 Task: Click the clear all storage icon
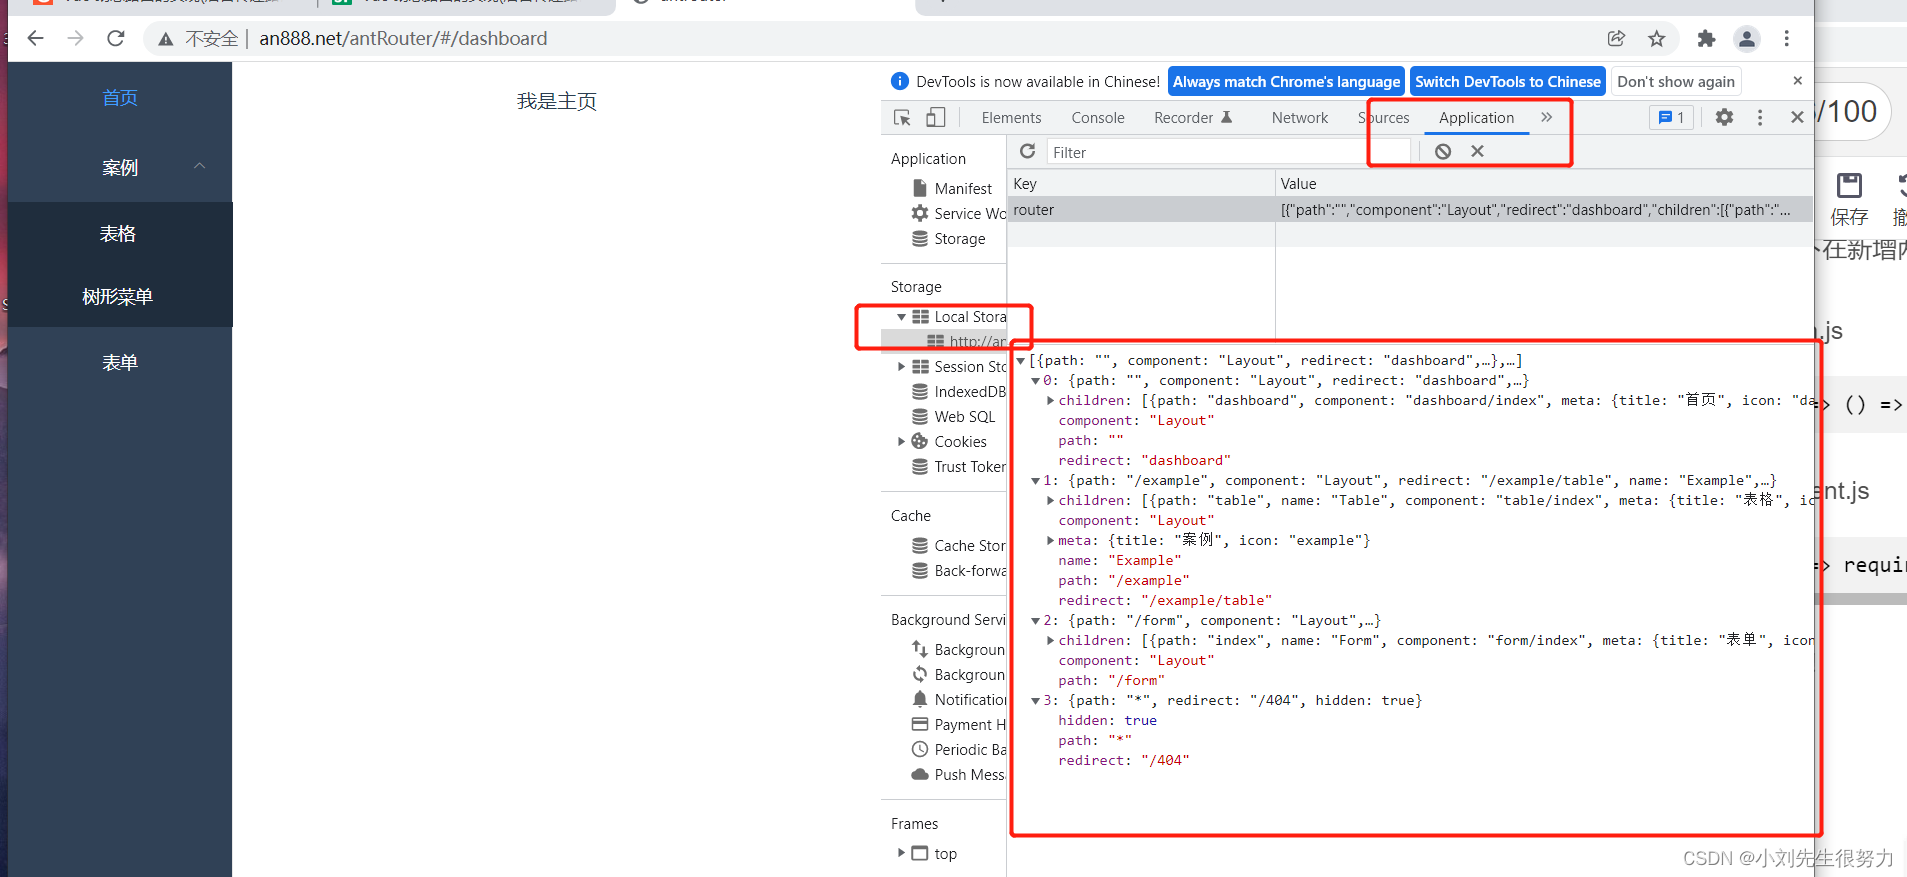click(x=1443, y=151)
